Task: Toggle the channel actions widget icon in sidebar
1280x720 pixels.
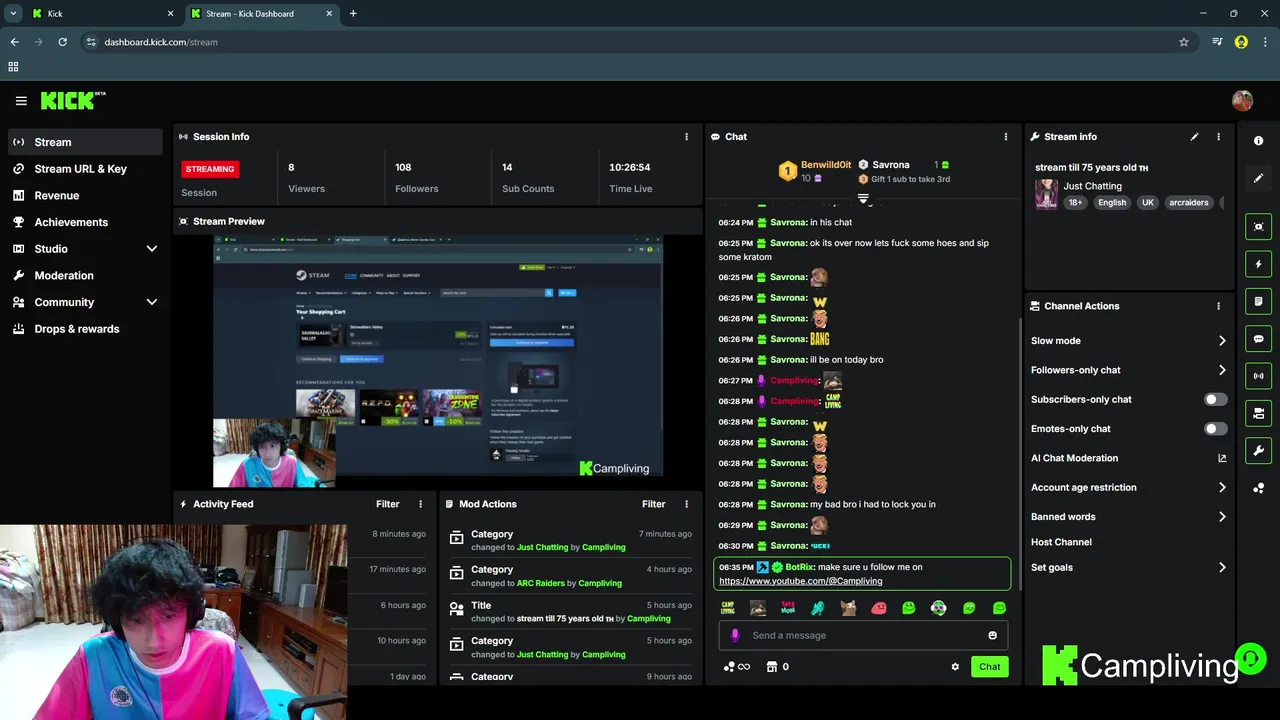Action: pos(1258,413)
